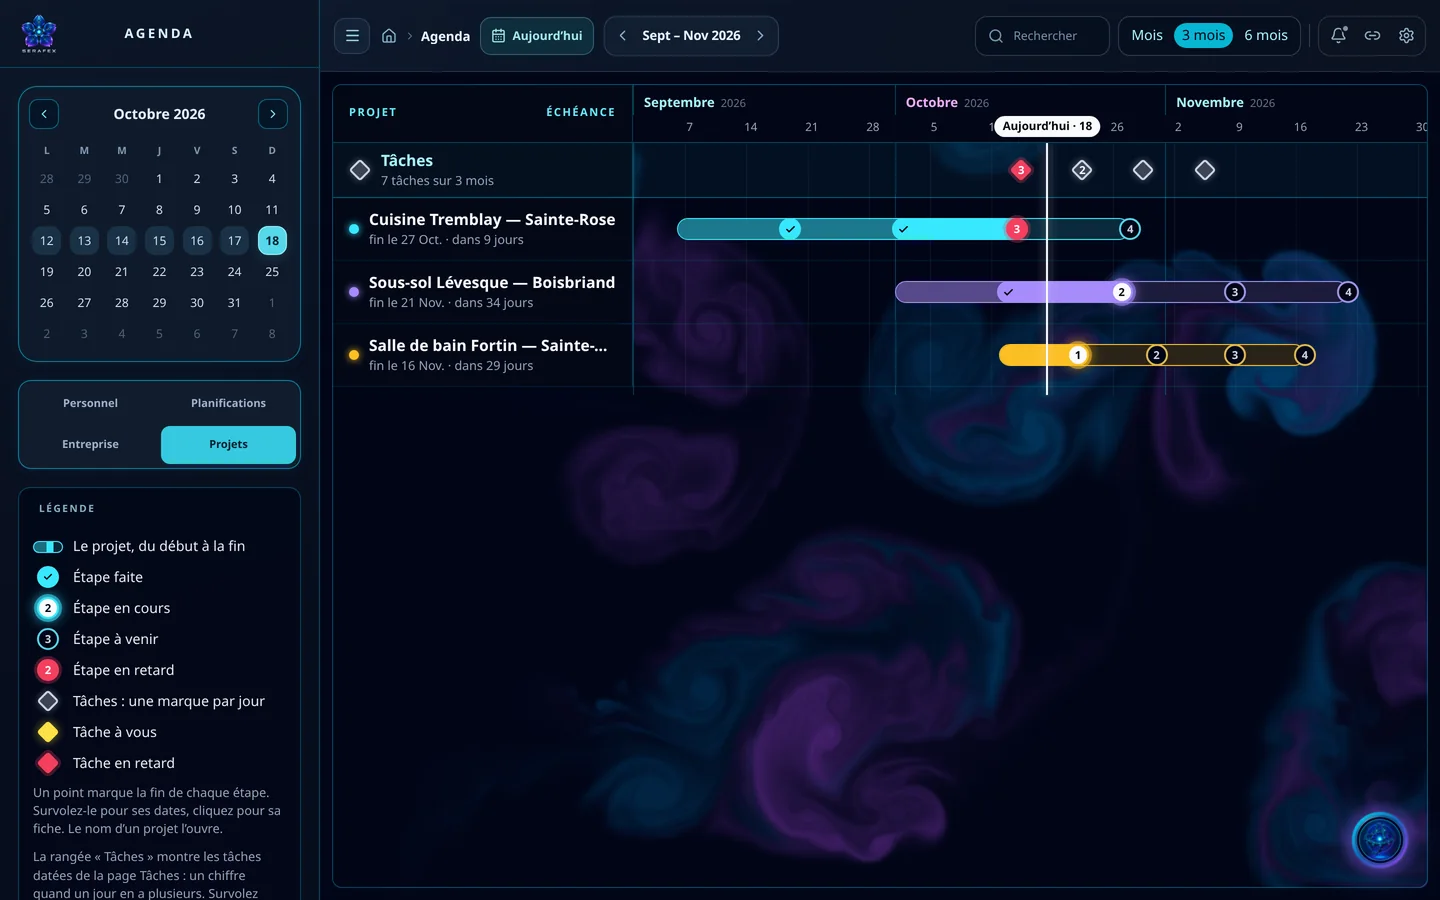Click the notifications bell icon
The image size is (1440, 900).
tap(1338, 35)
